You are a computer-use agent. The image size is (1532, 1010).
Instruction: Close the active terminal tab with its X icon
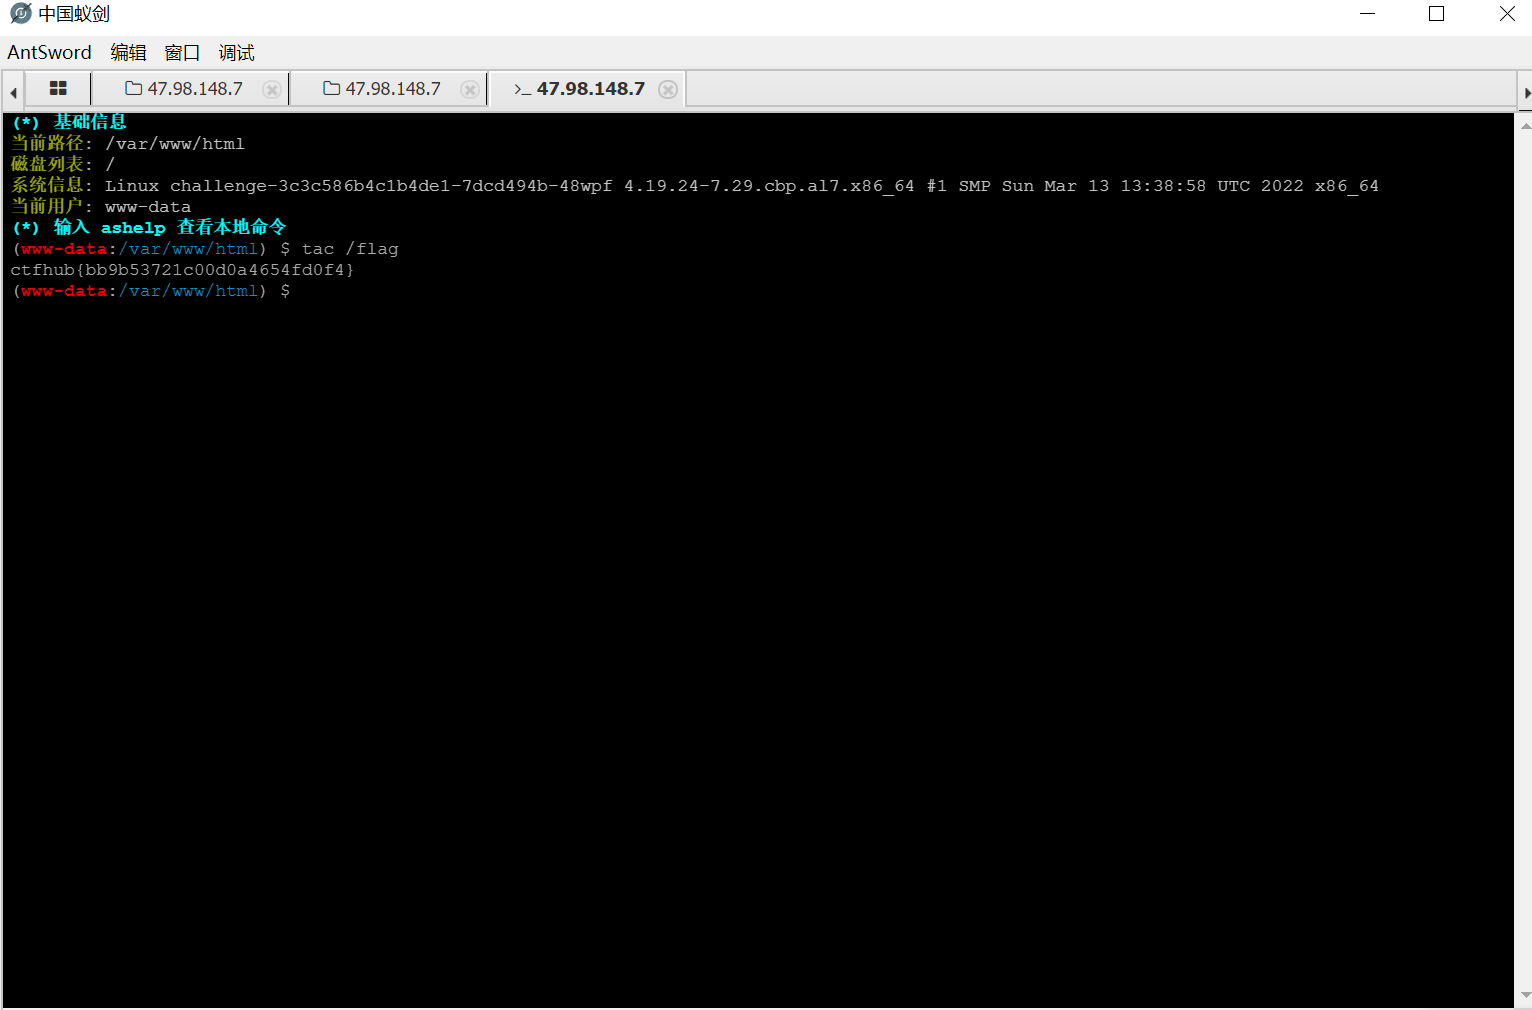pos(668,89)
